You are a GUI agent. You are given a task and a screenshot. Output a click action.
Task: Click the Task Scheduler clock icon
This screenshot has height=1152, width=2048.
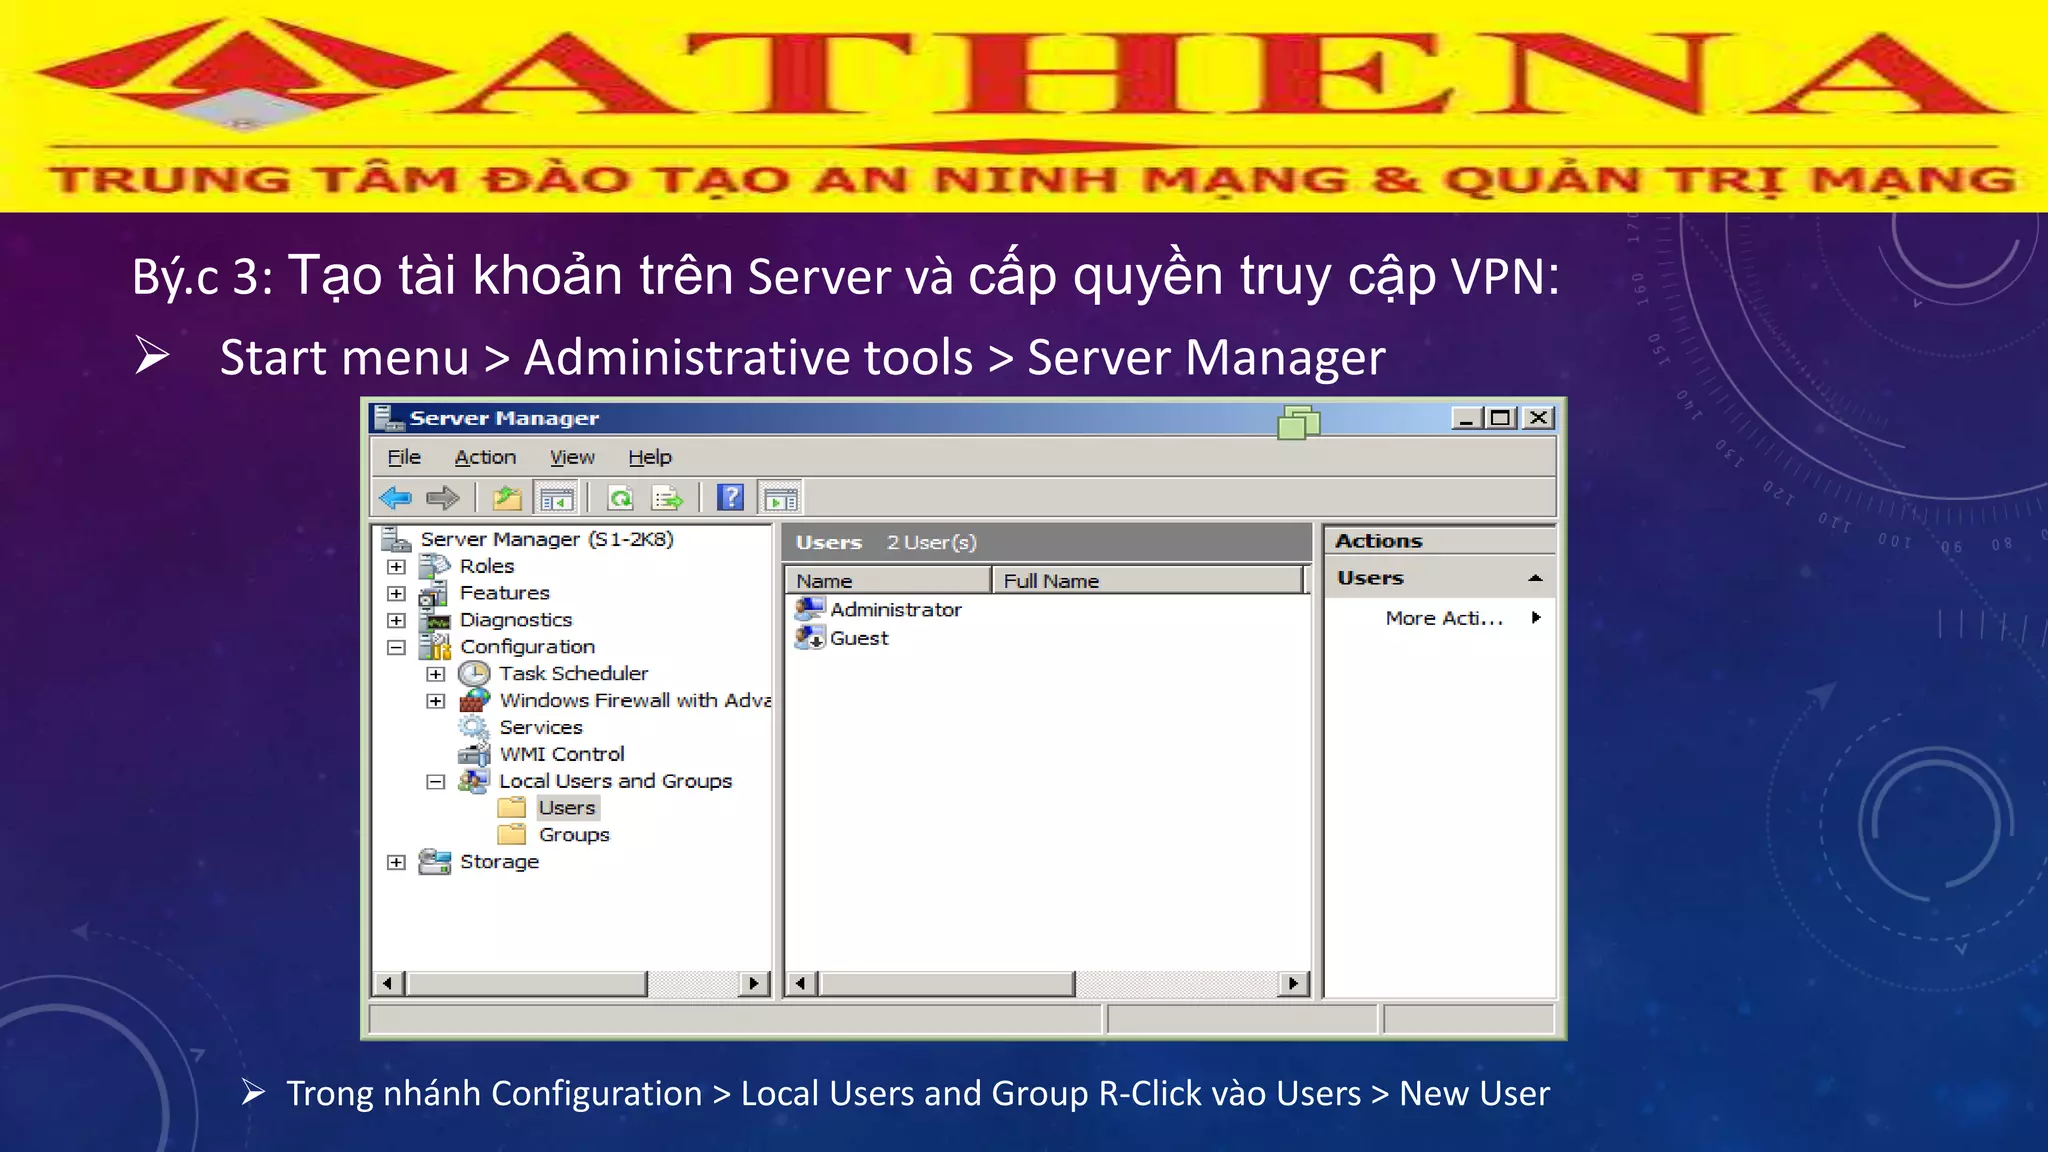(x=474, y=674)
